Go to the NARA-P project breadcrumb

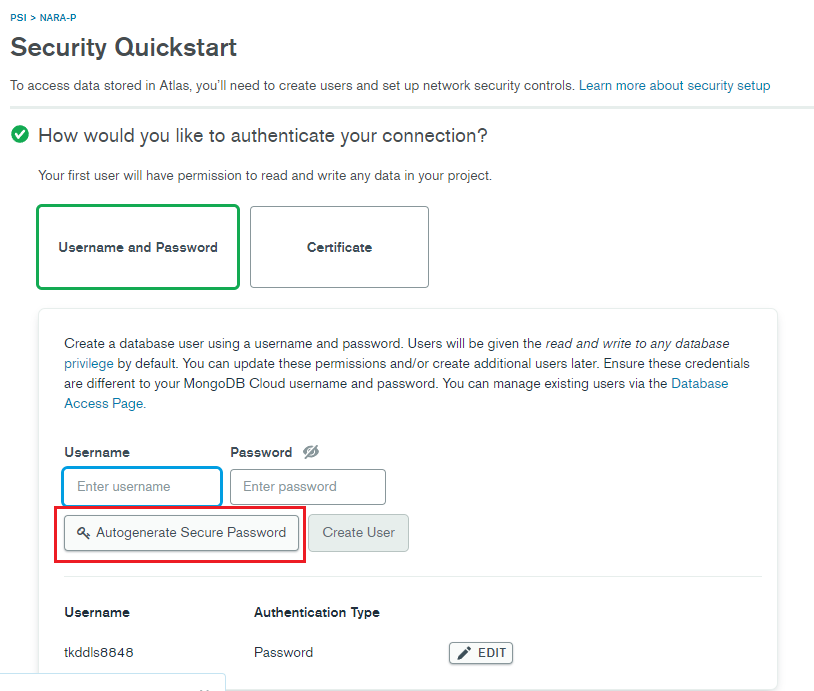[58, 18]
